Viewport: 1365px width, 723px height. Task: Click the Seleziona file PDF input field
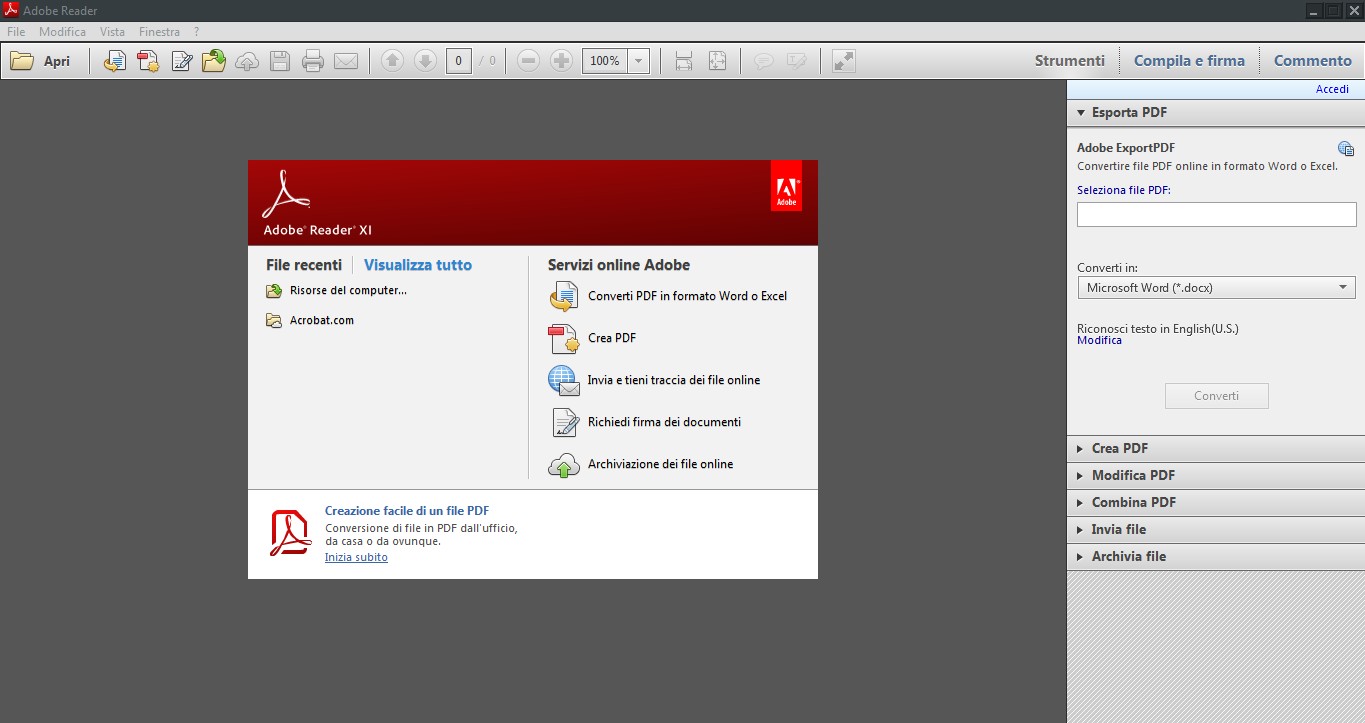point(1216,214)
